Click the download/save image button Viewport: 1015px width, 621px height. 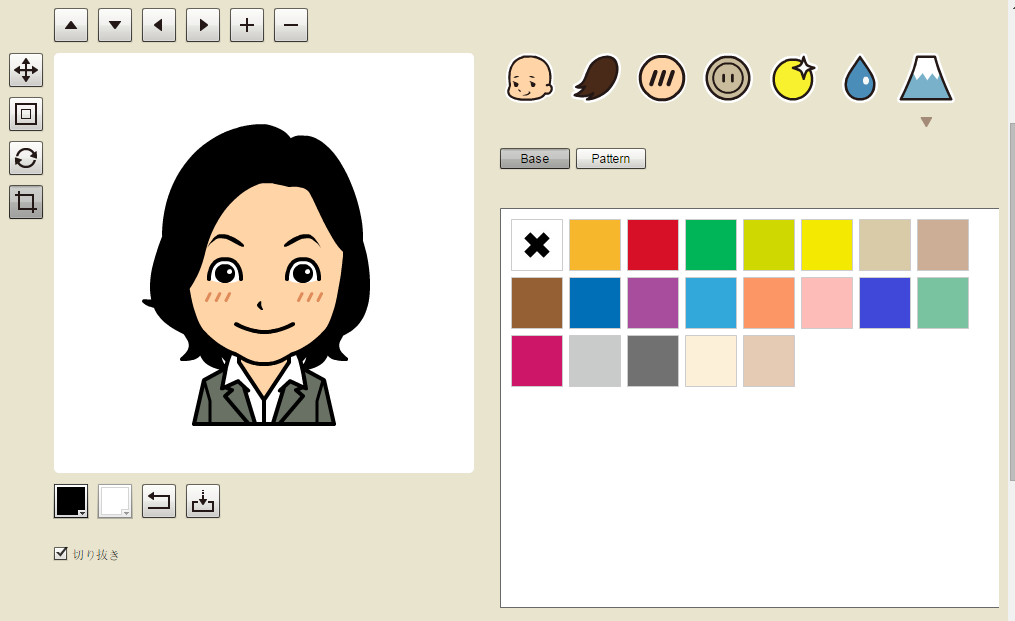point(203,501)
